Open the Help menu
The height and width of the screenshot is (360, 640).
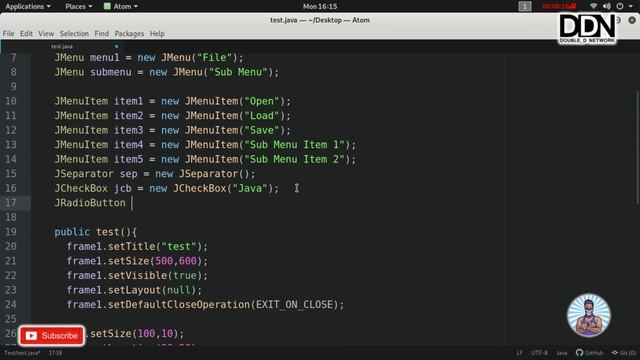[x=157, y=33]
